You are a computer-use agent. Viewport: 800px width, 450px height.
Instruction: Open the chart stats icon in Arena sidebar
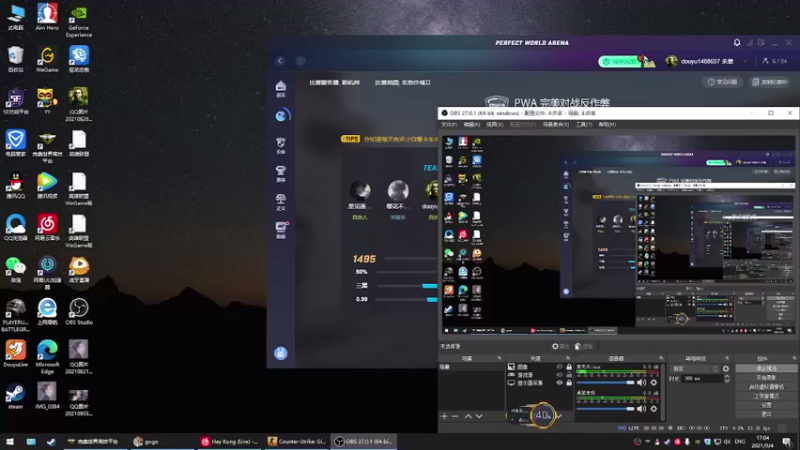point(281,230)
